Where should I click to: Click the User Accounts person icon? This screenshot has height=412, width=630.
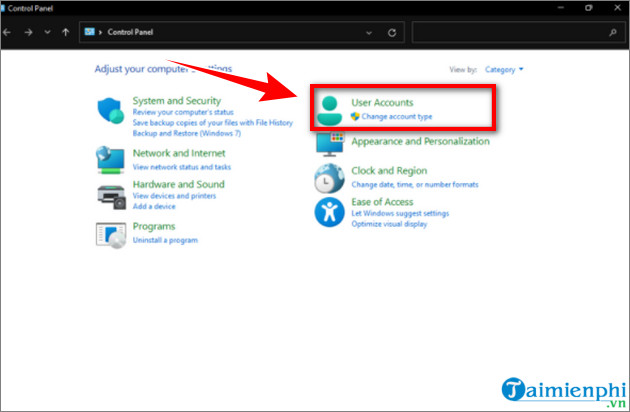tap(329, 111)
